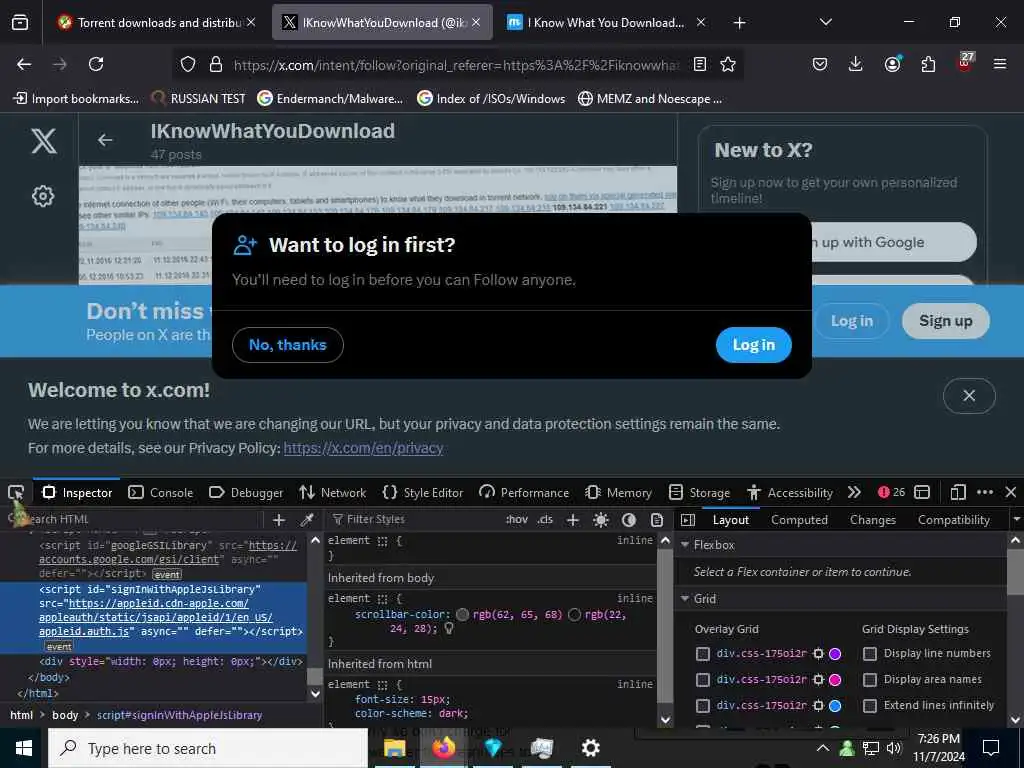Open the 26 errors indicator
This screenshot has width=1024, height=768.
891,492
